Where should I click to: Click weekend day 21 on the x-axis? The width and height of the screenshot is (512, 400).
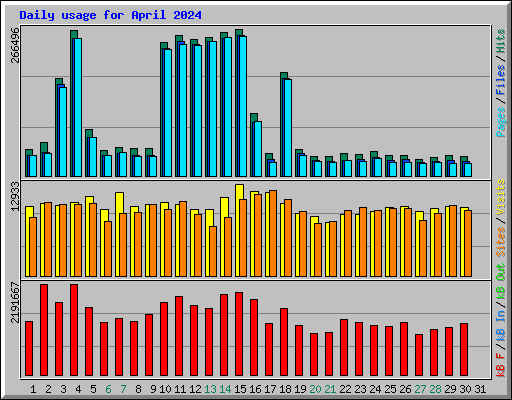pos(330,389)
